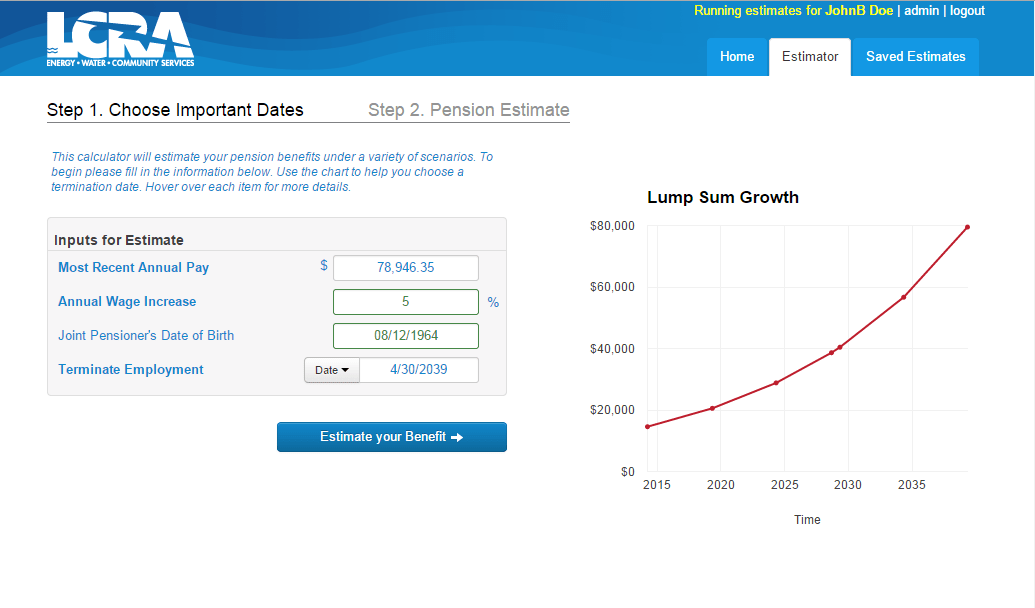Click the admin link
1035x608 pixels.
921,11
